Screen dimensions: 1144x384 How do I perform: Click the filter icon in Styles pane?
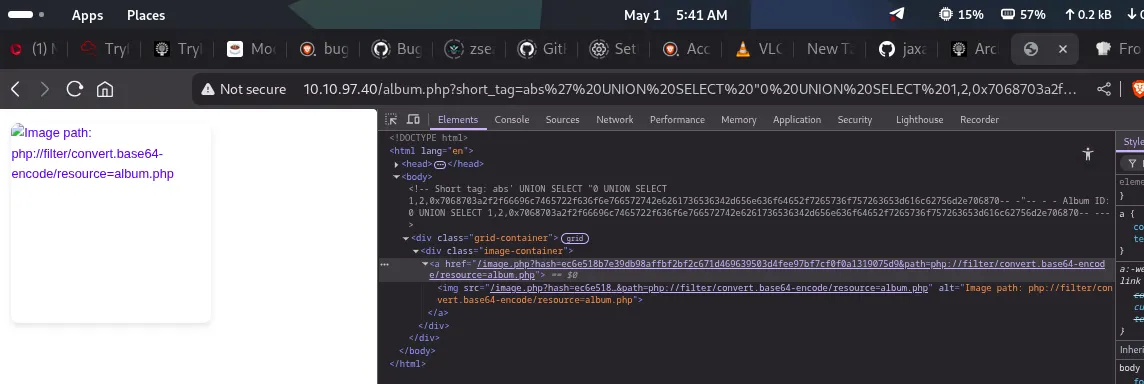click(1132, 164)
